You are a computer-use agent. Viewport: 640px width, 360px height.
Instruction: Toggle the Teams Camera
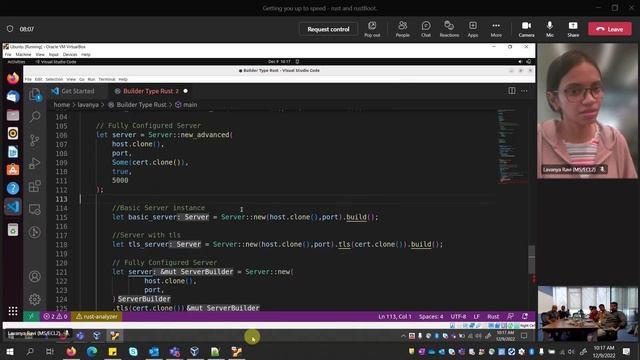[x=527, y=29]
